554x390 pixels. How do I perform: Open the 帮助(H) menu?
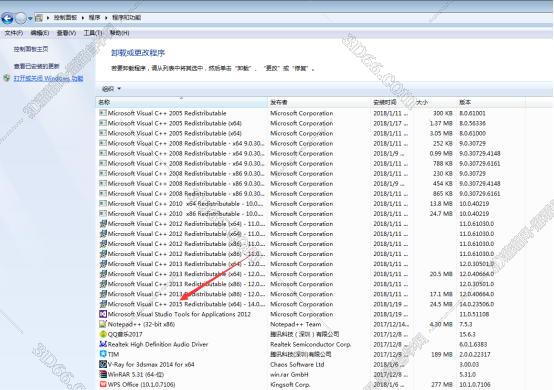point(119,33)
